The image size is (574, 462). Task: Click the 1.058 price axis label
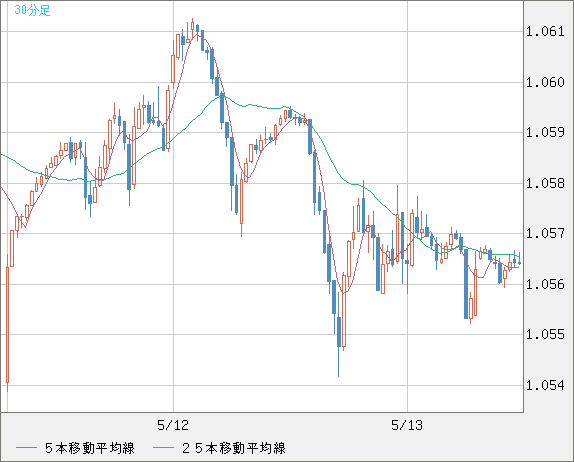pos(545,183)
